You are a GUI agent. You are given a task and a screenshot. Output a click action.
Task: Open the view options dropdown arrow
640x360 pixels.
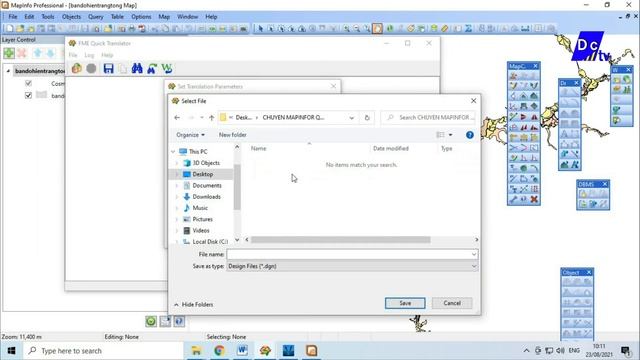click(451, 135)
